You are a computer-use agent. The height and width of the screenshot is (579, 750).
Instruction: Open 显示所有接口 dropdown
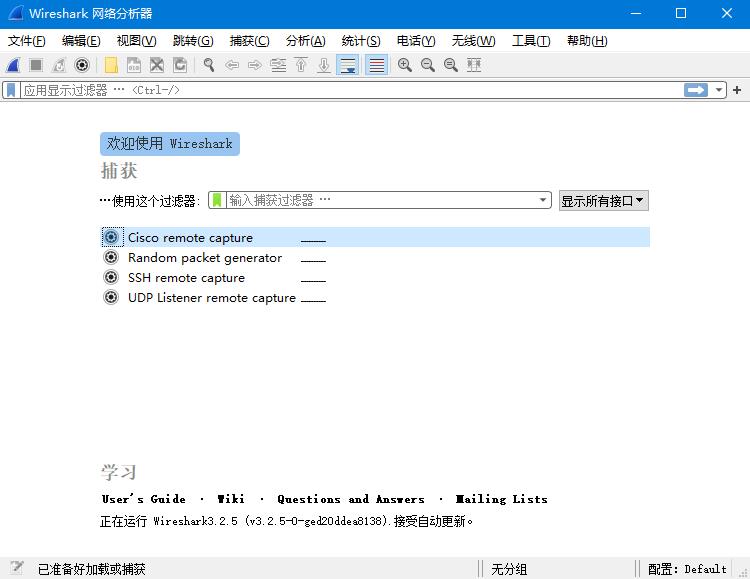pos(604,200)
